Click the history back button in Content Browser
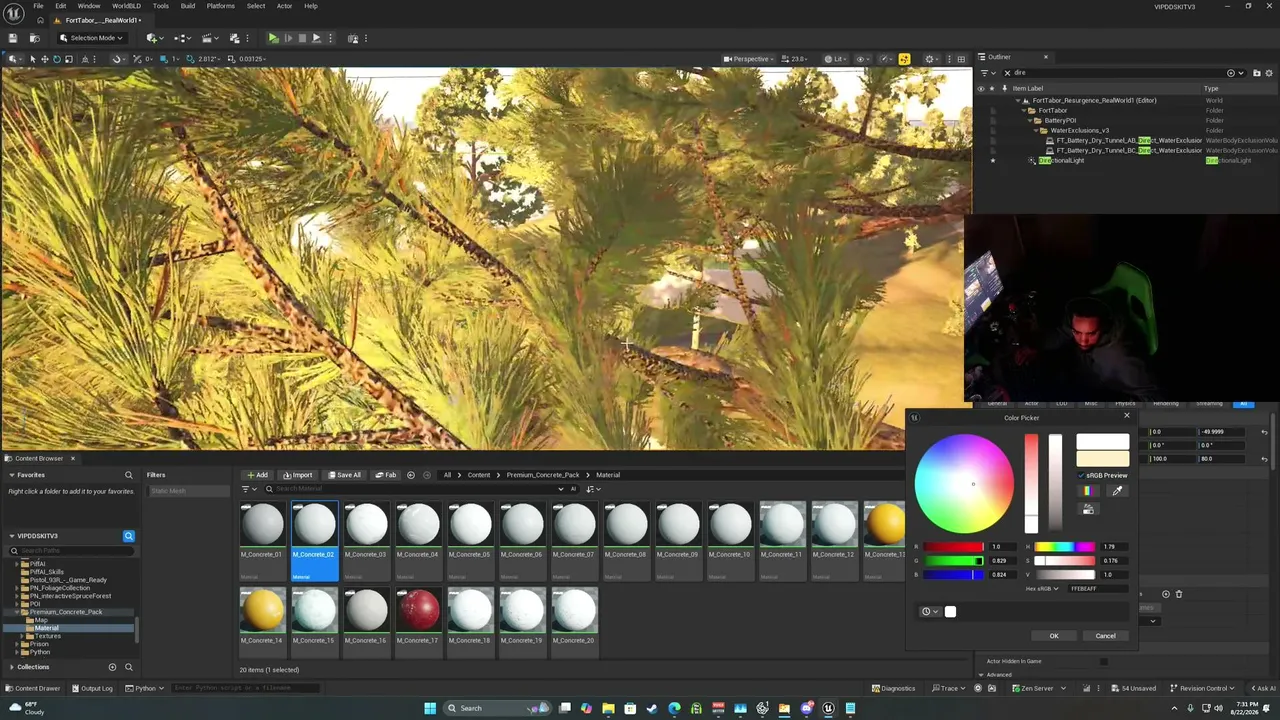The image size is (1280, 720). coord(410,475)
